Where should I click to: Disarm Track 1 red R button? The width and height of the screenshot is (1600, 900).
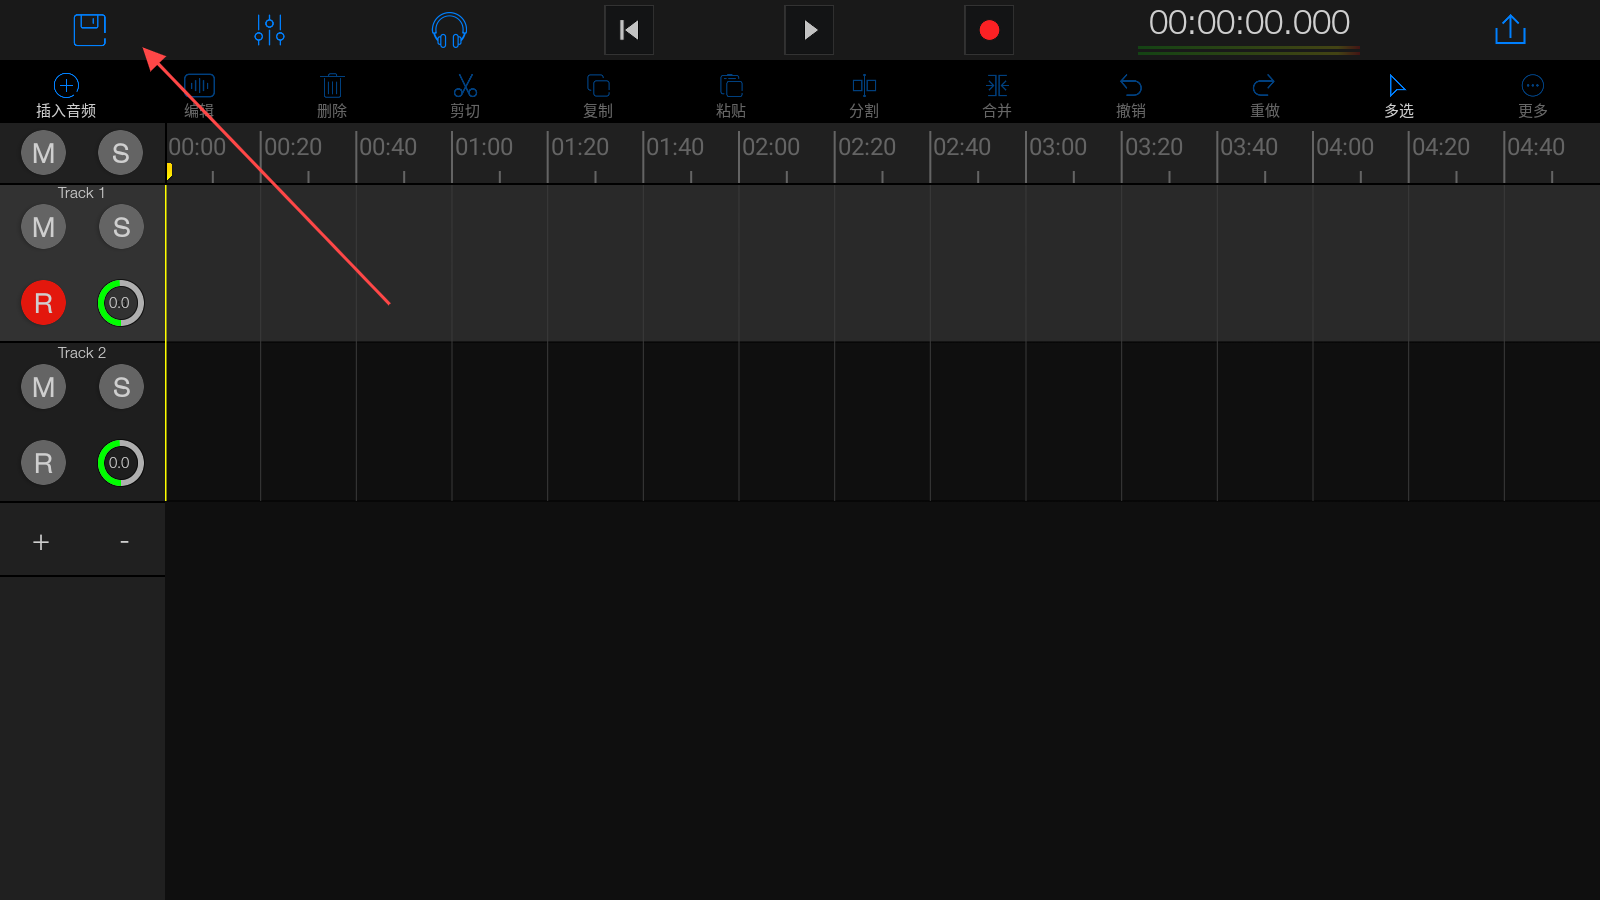(x=43, y=303)
